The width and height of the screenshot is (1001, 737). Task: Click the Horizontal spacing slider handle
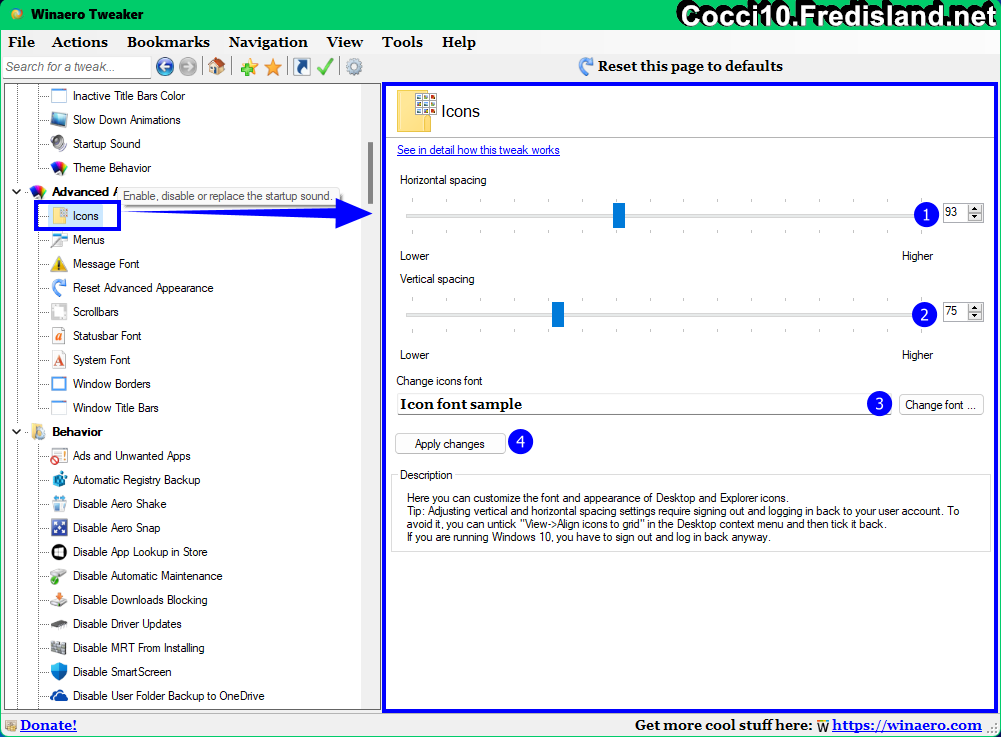(619, 215)
